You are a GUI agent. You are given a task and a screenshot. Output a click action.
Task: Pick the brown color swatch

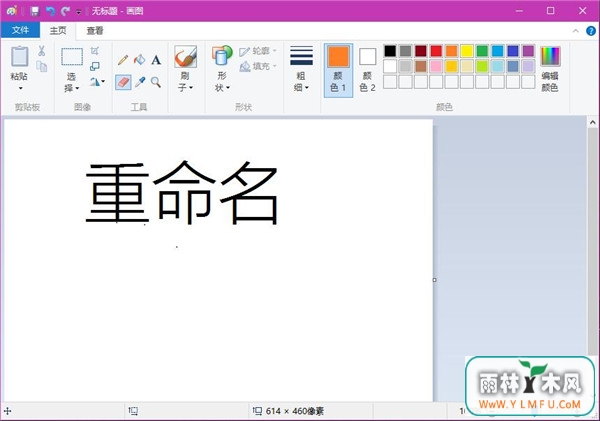click(x=421, y=66)
